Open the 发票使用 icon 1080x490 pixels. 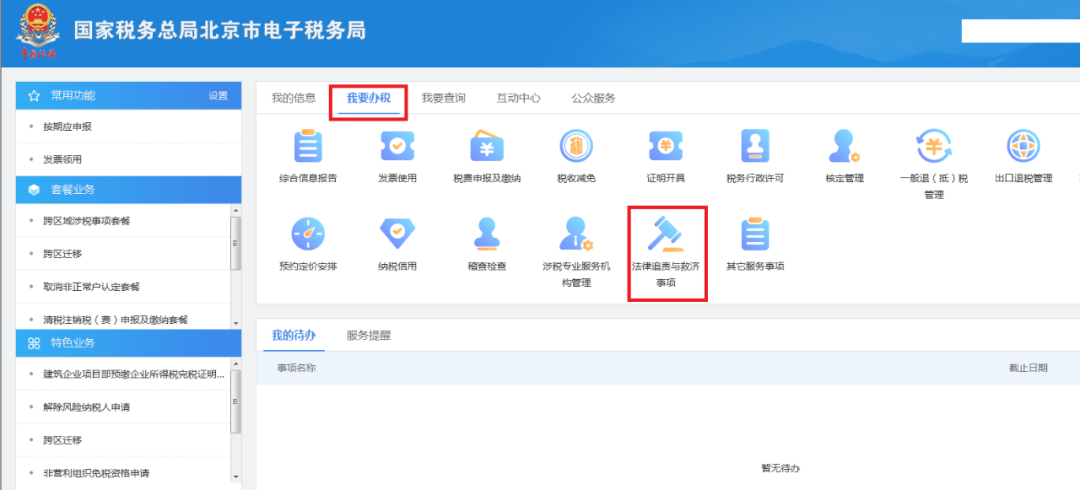click(397, 146)
